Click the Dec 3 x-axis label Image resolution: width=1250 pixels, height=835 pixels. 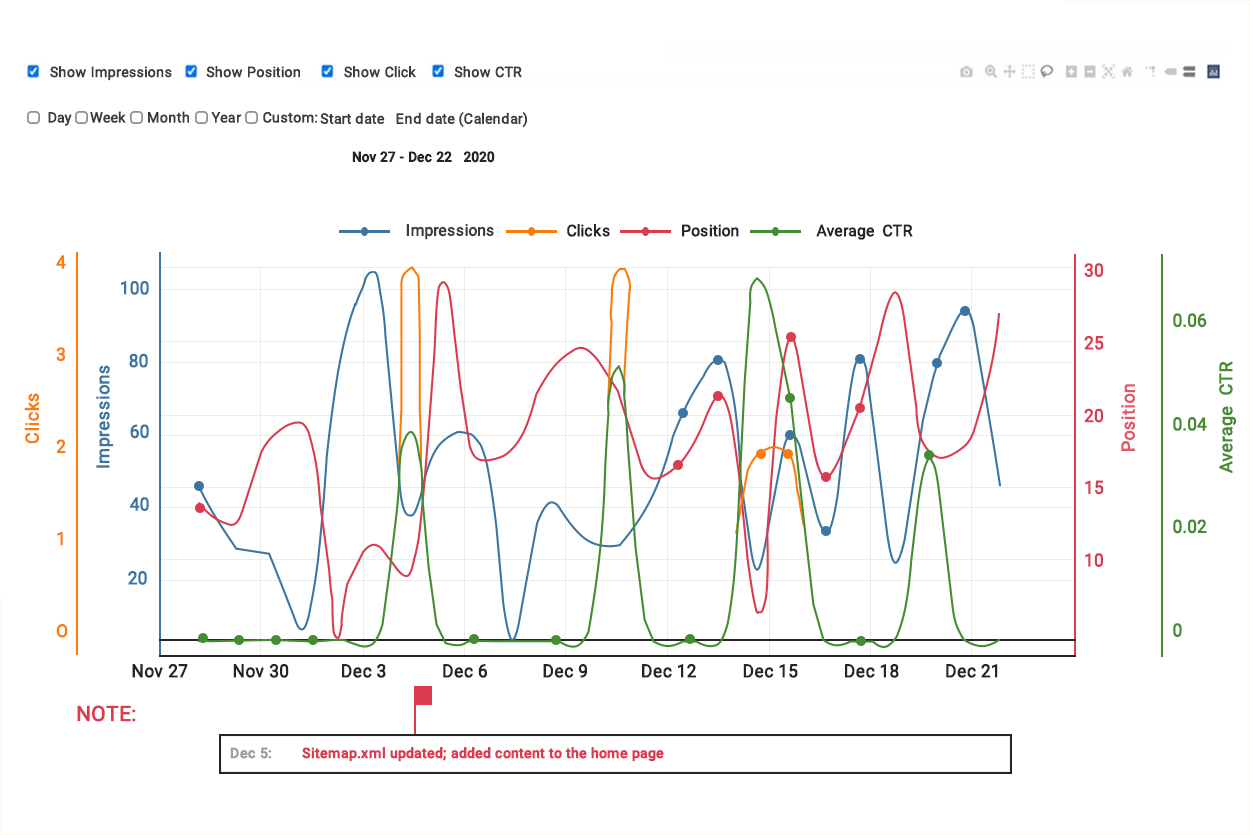(363, 671)
